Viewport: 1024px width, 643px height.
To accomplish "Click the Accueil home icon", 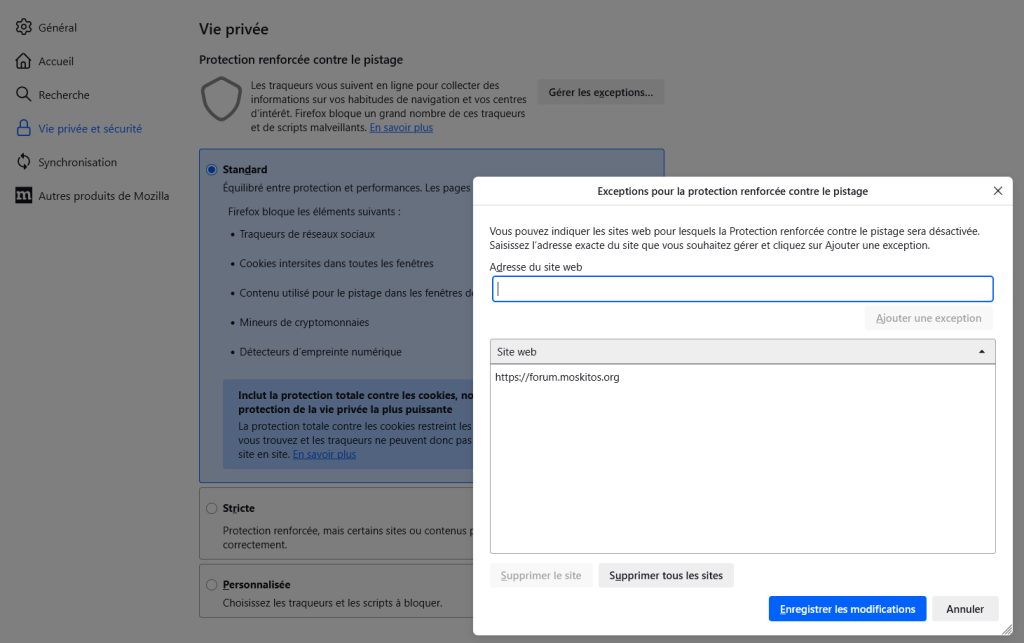I will point(24,61).
